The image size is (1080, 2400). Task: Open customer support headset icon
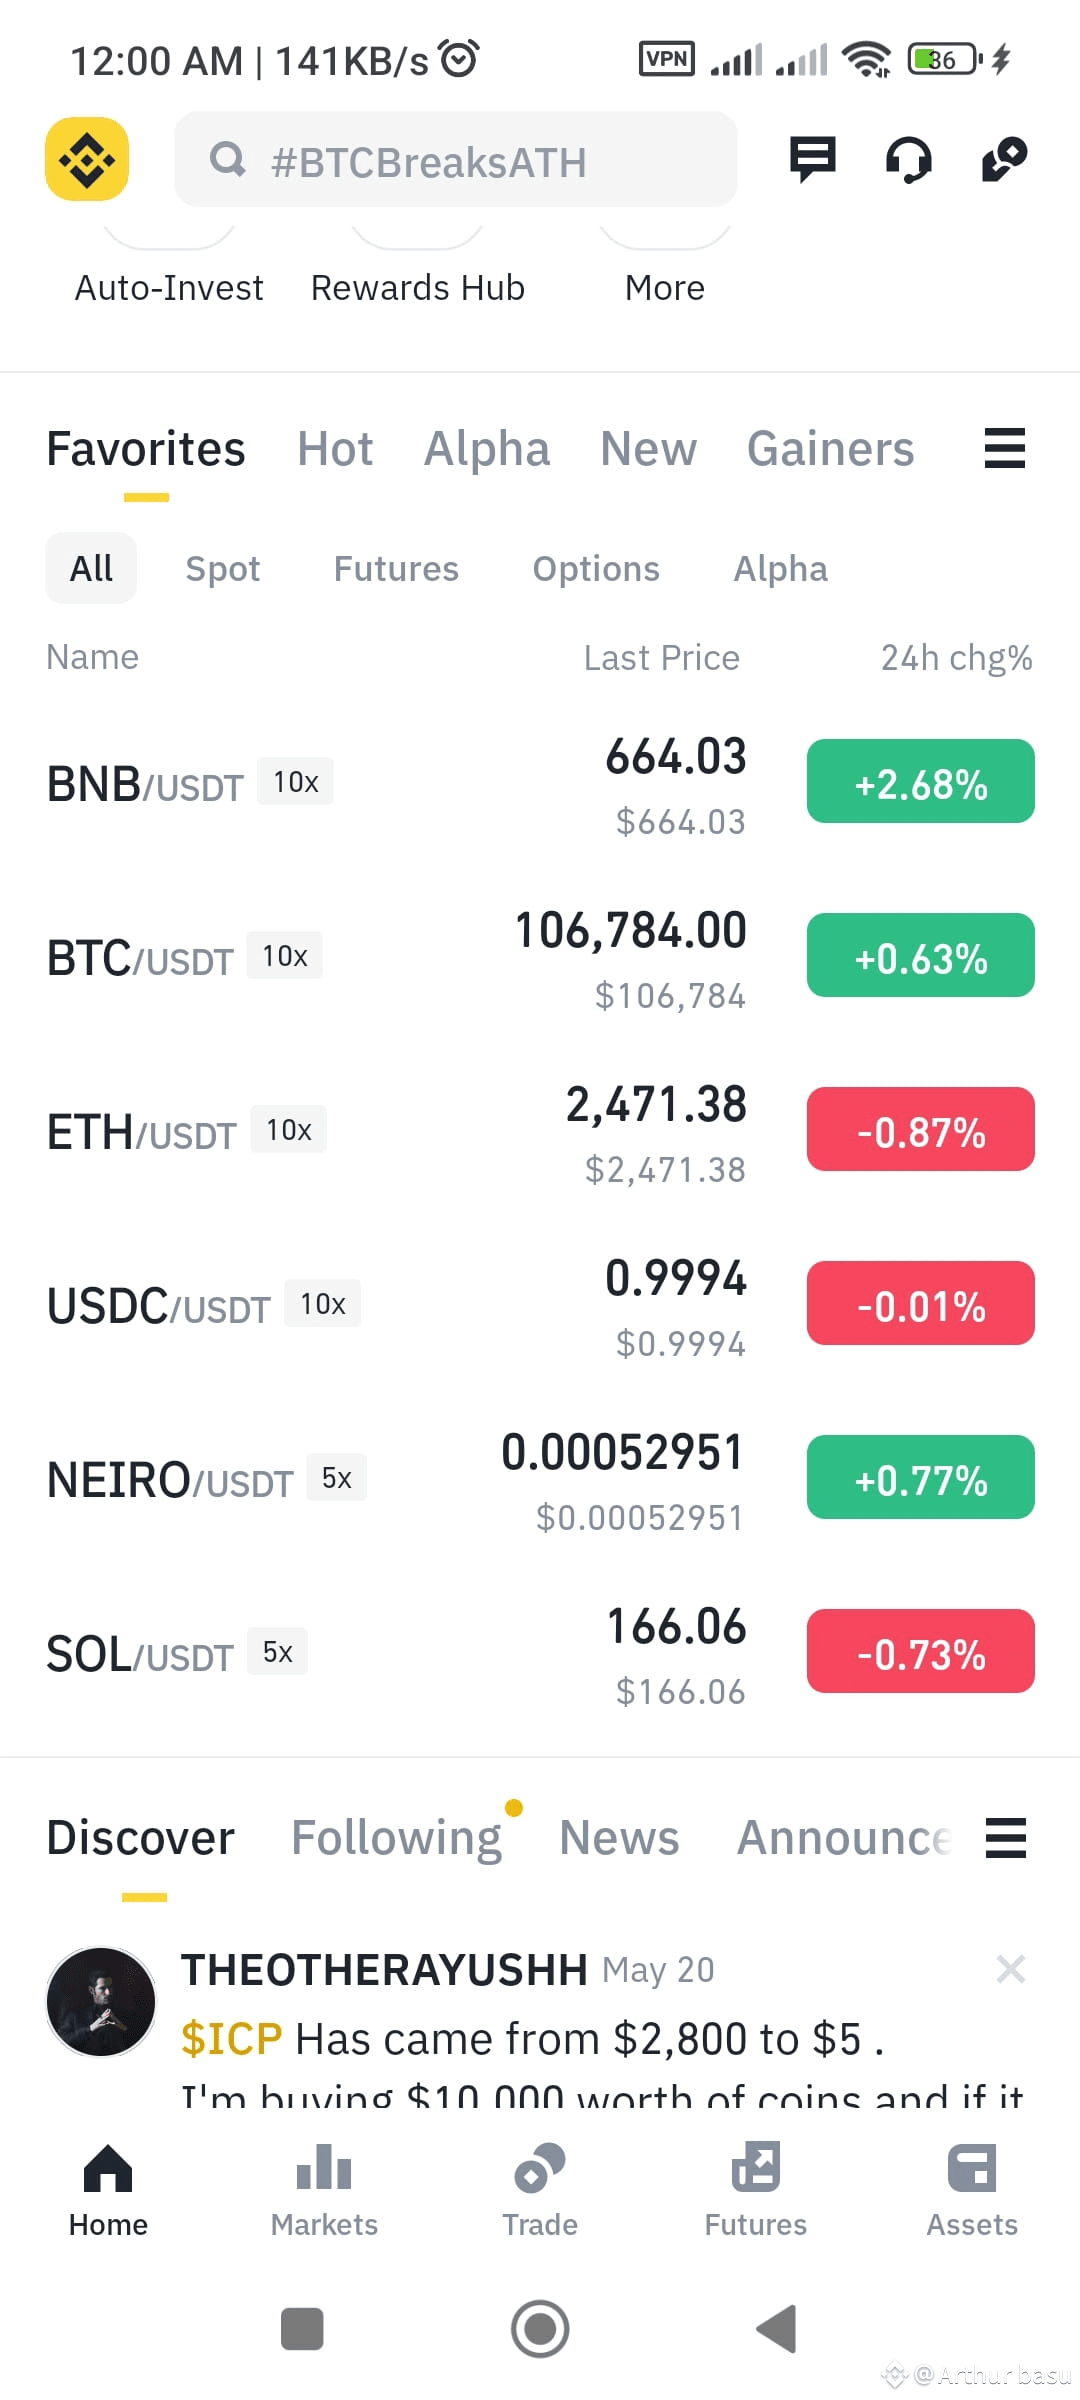coord(909,160)
